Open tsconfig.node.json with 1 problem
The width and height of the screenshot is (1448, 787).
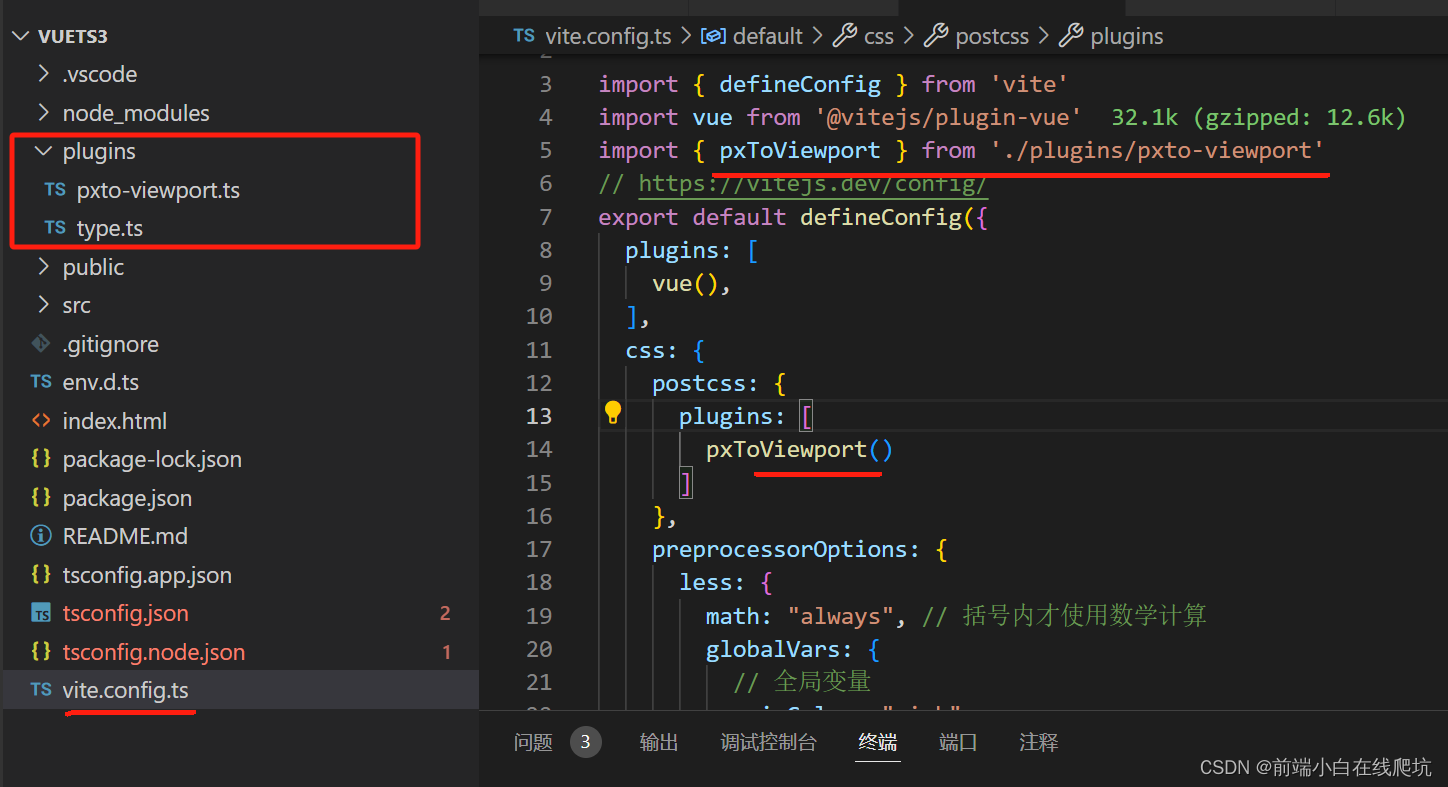pos(154,652)
